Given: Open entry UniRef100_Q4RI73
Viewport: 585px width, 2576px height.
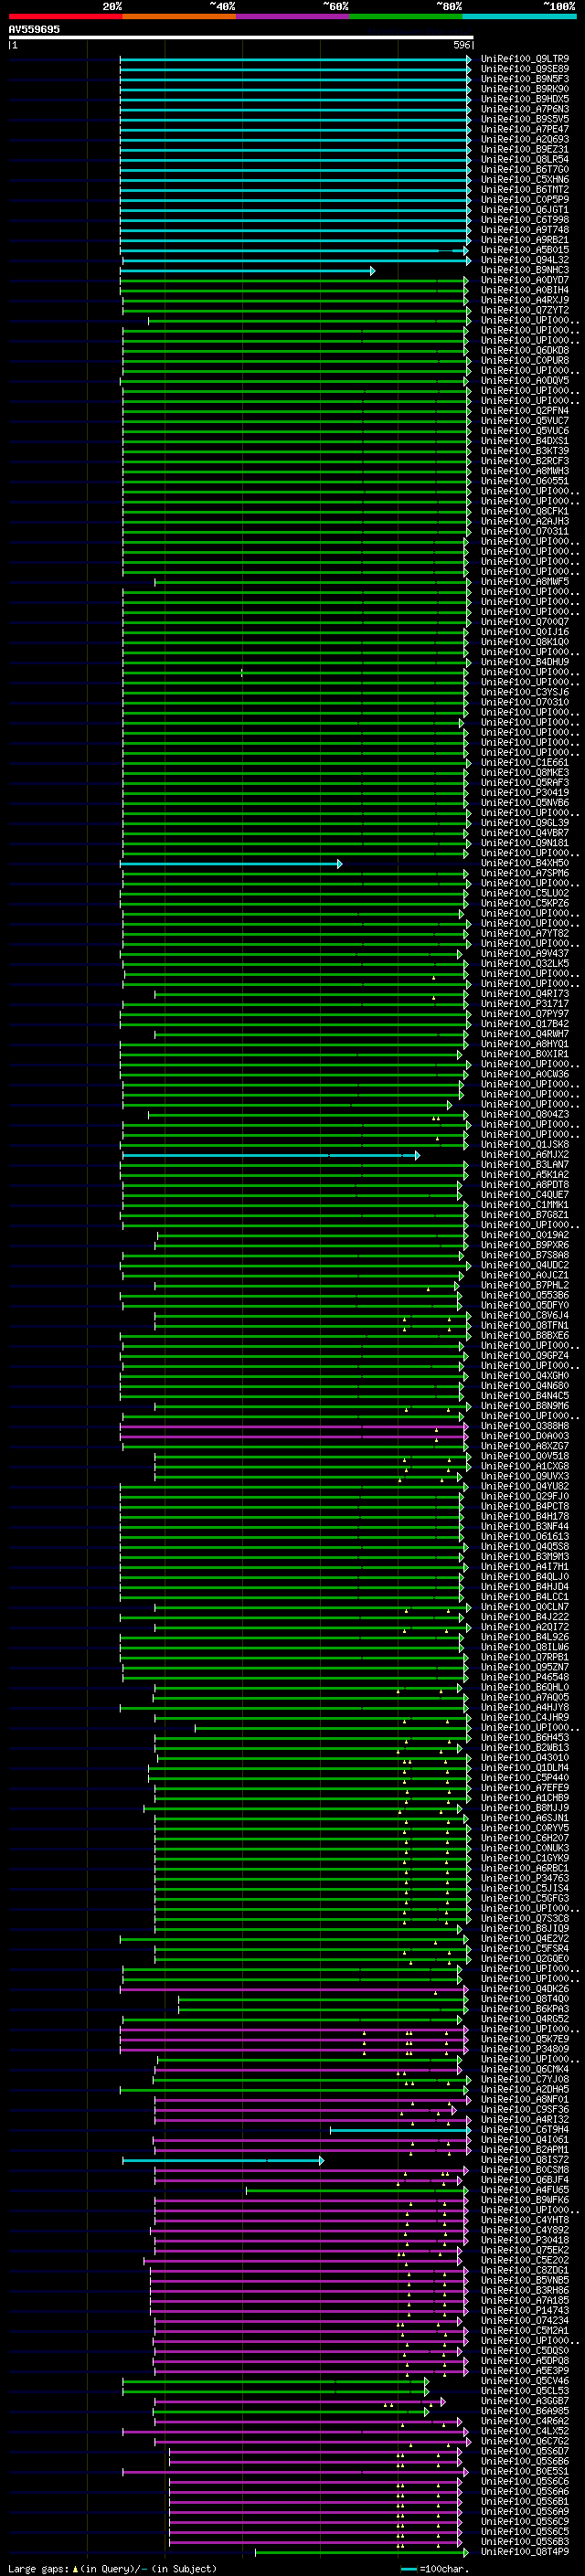Looking at the screenshot, I should coord(524,994).
